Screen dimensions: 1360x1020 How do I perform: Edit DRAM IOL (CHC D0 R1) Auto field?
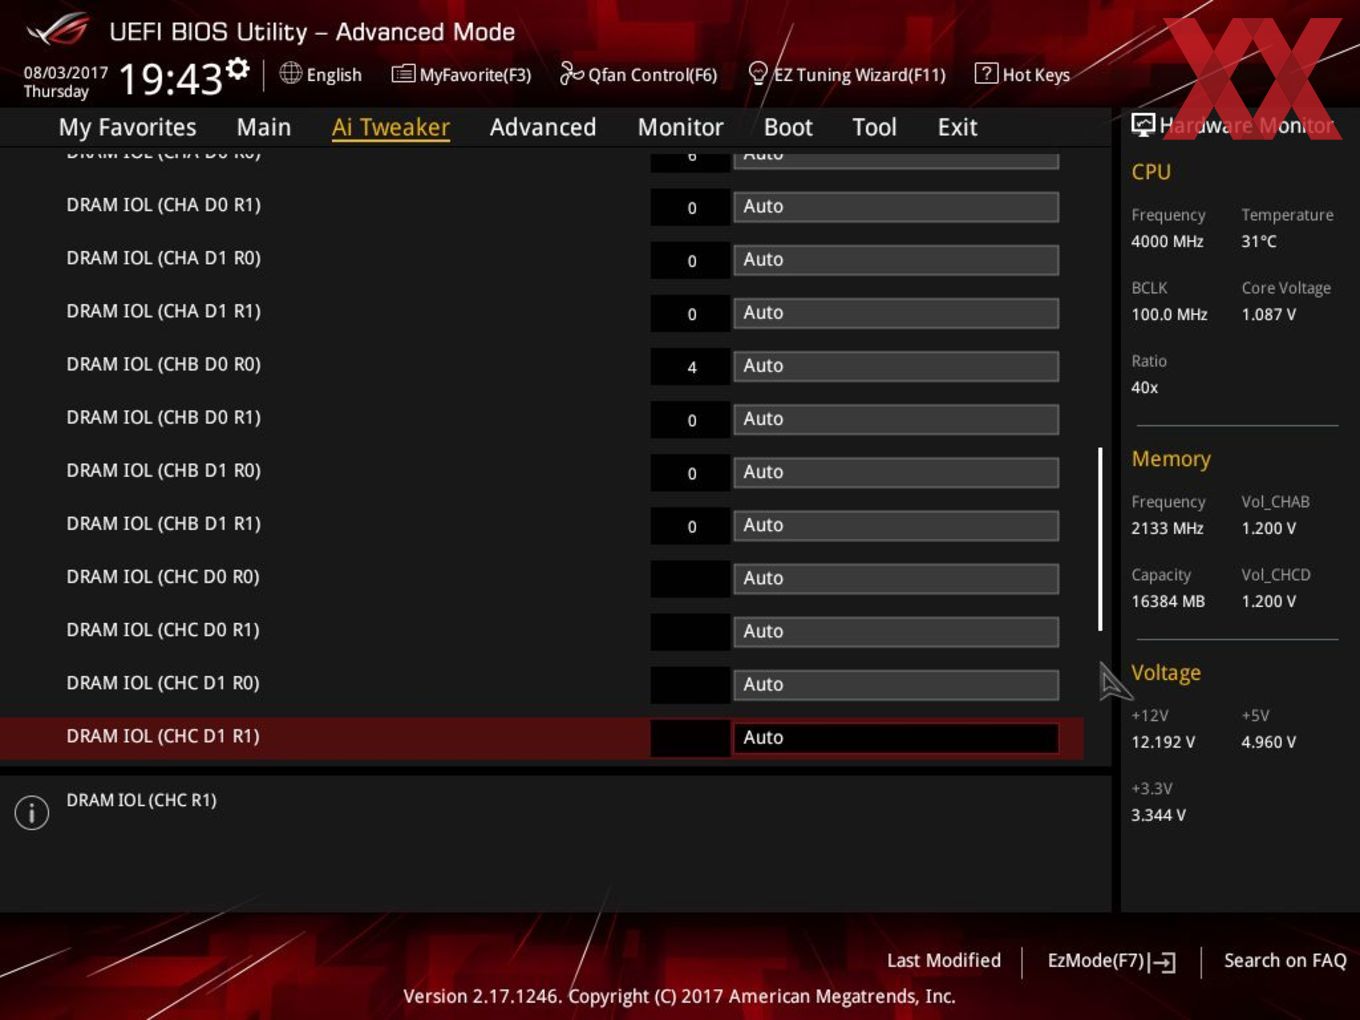[x=896, y=631]
